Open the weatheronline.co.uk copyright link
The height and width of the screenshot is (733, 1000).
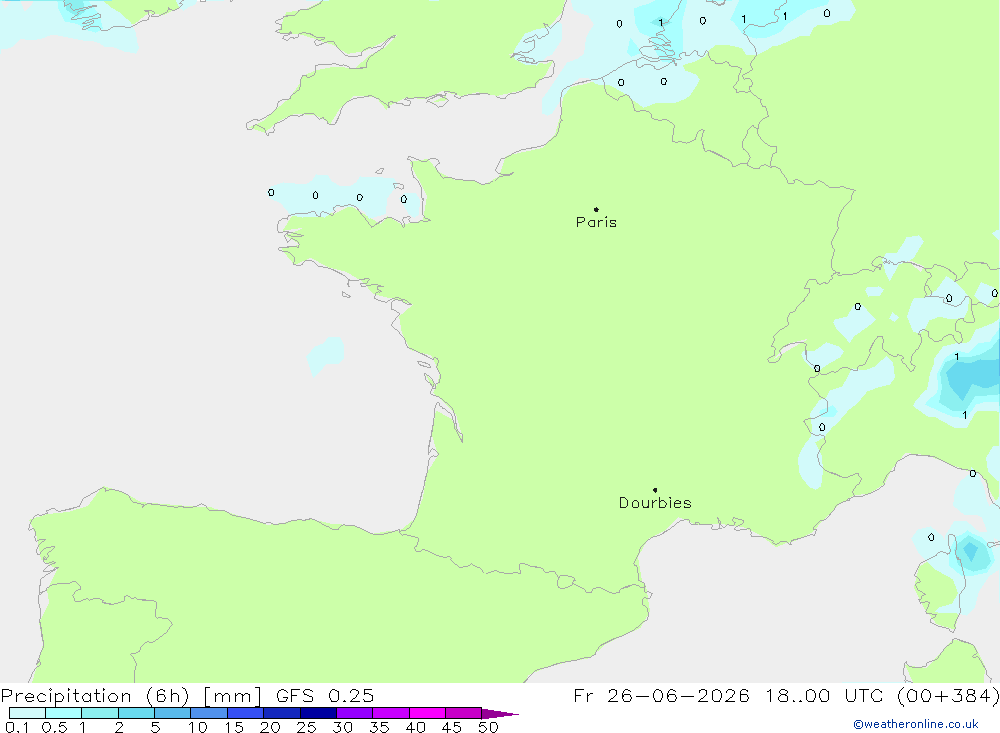(x=916, y=724)
